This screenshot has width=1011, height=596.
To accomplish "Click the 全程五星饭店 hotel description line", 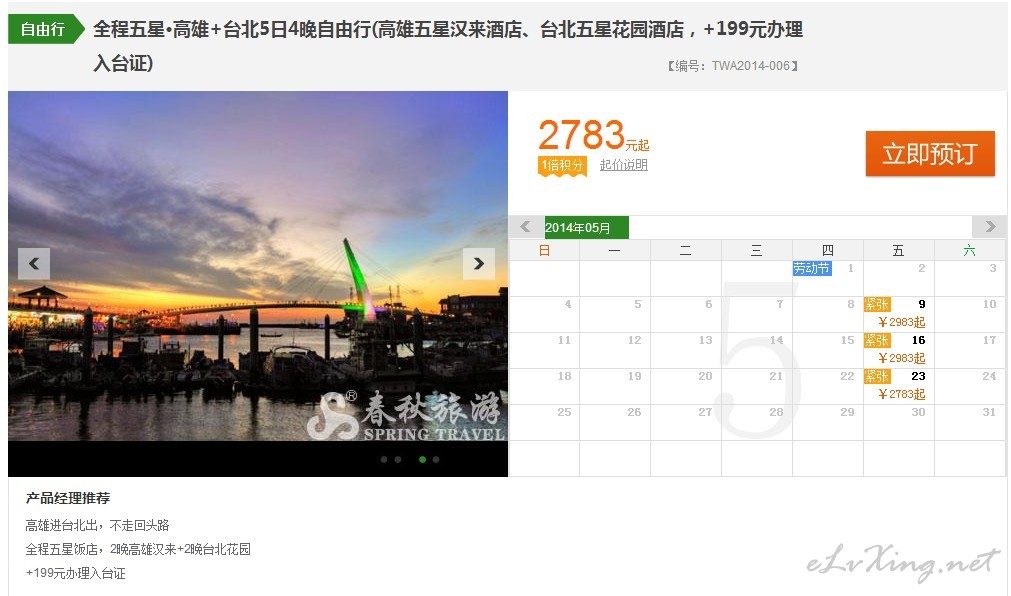I will tap(138, 549).
